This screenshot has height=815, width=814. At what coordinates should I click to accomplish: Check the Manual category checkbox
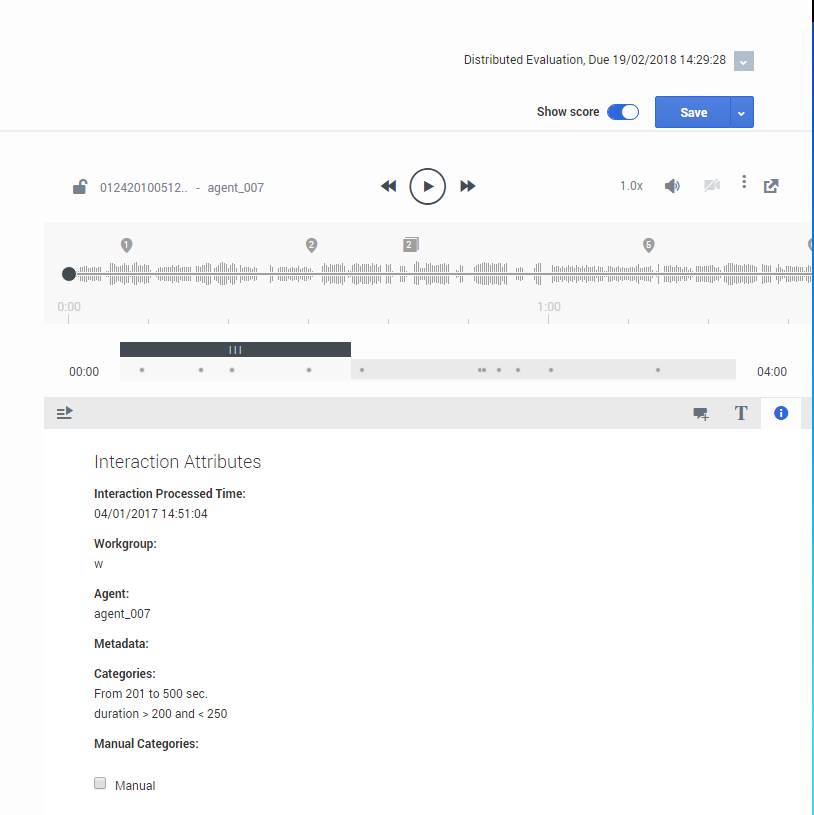point(100,784)
